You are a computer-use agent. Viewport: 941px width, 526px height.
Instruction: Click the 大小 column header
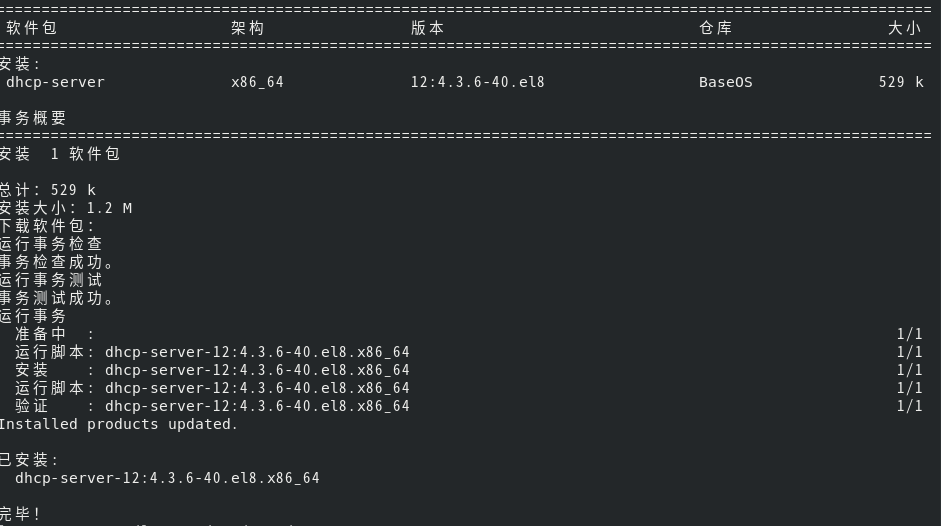click(904, 28)
